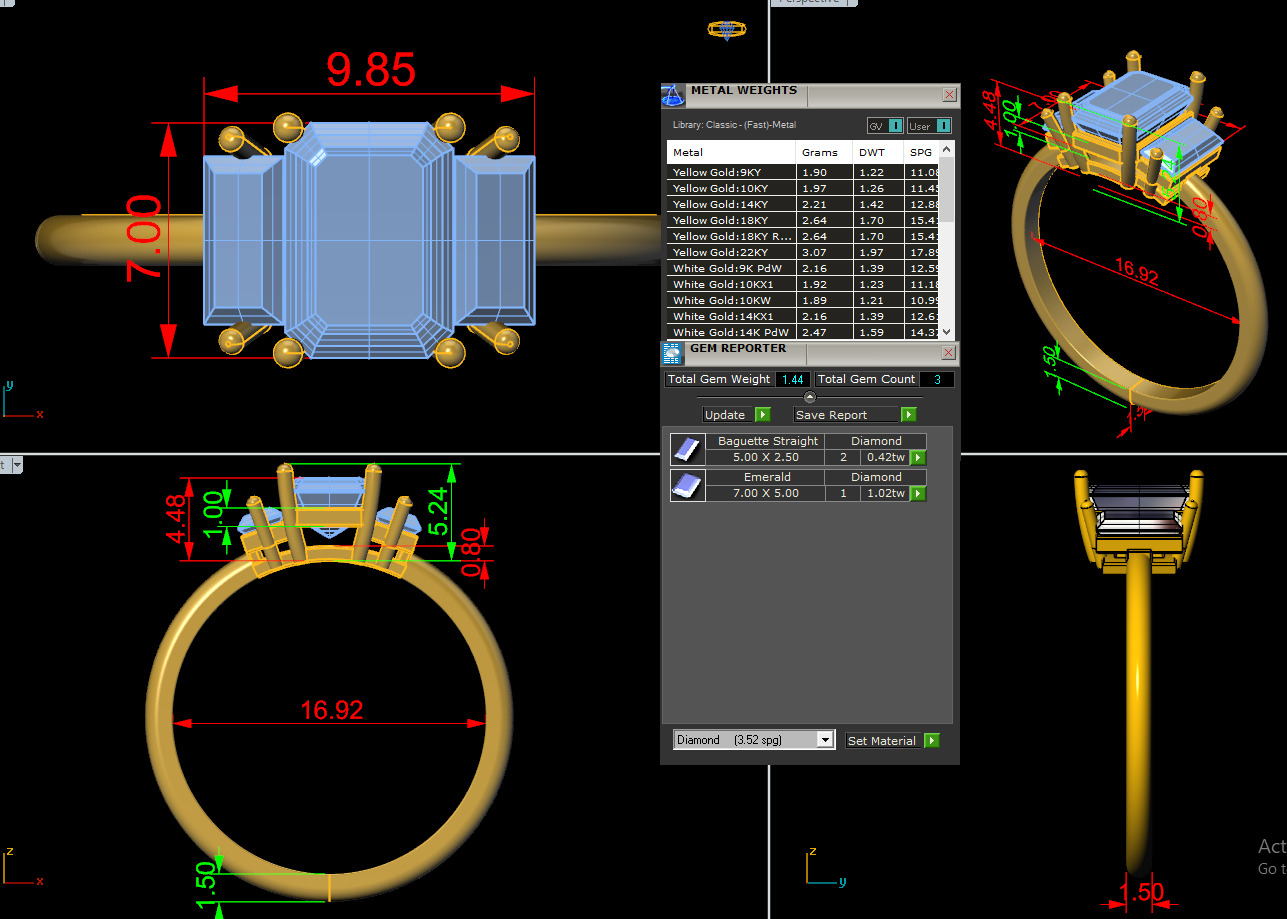The width and height of the screenshot is (1287, 919).
Task: Click the Metal column header
Action: 732,153
